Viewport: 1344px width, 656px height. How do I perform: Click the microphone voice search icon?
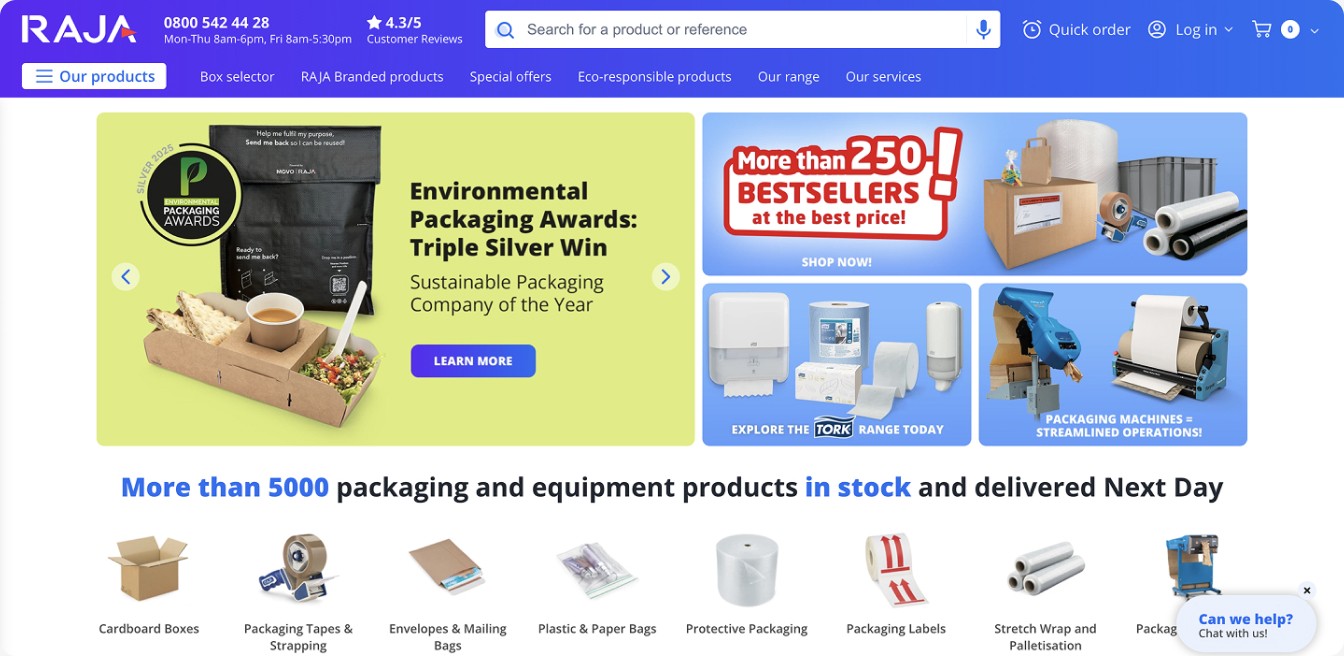click(x=983, y=30)
